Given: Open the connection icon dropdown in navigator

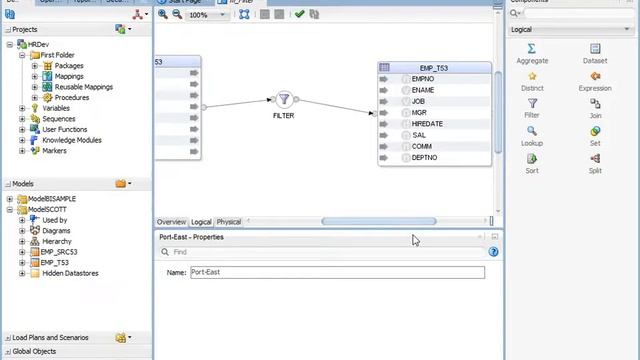Looking at the screenshot, I should pos(140,14).
